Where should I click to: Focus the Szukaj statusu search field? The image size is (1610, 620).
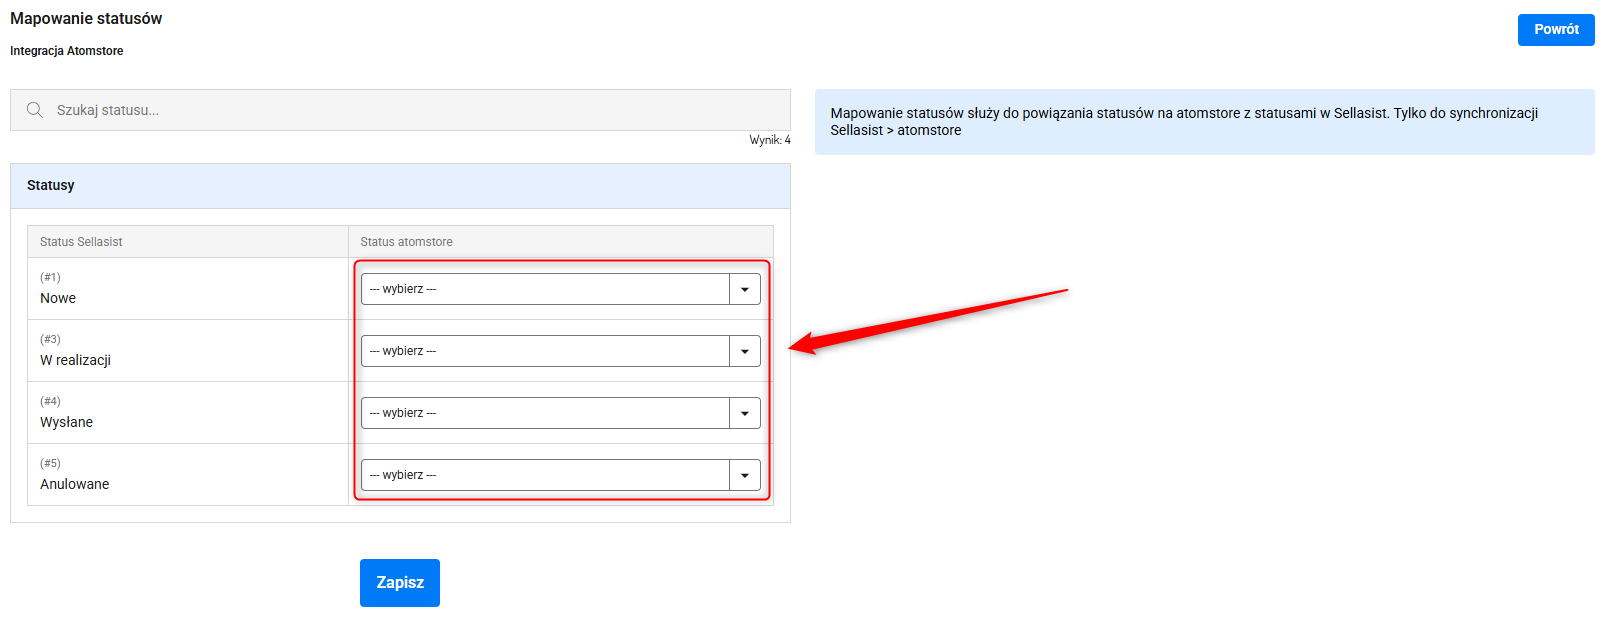pyautogui.click(x=400, y=110)
